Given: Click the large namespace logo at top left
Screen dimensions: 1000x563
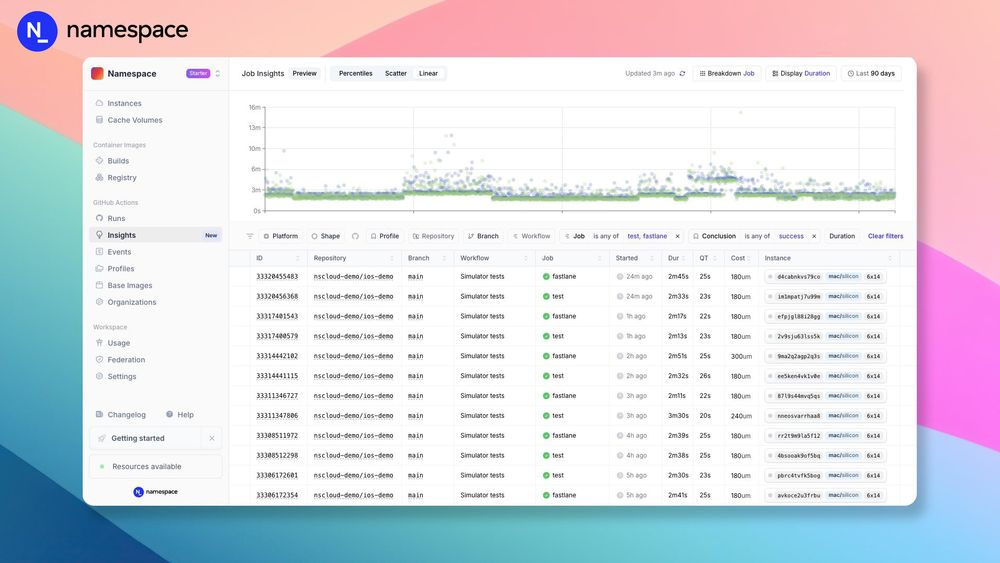Looking at the screenshot, I should click(103, 31).
